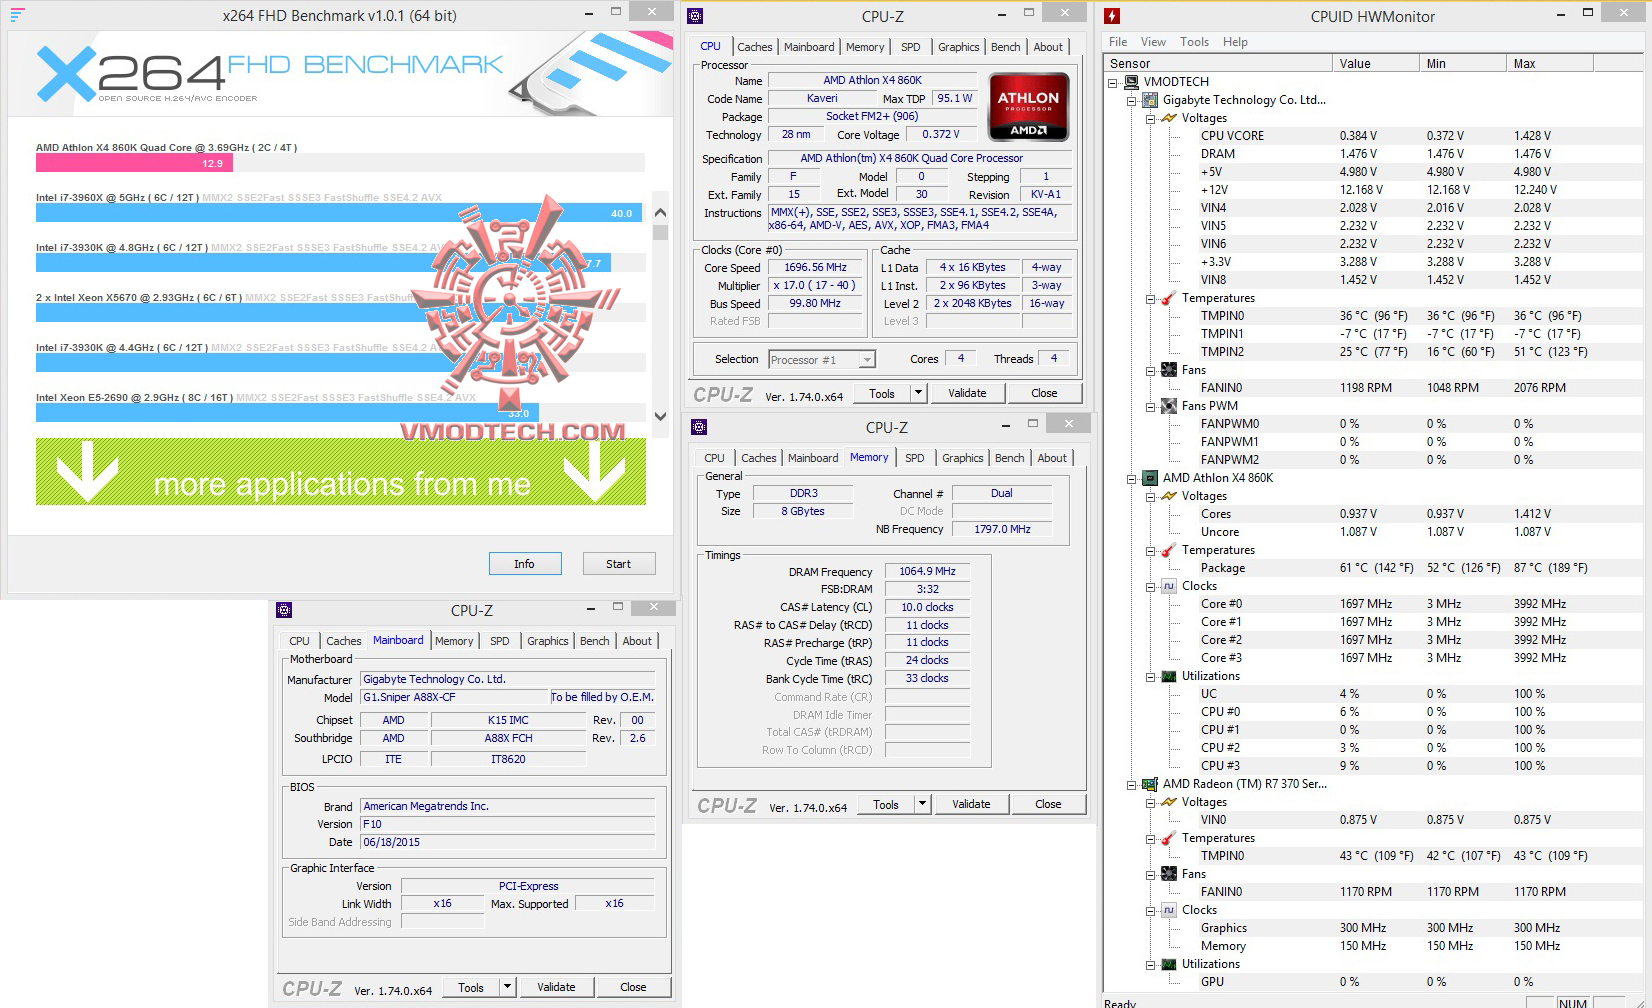Open the Tools dropdown arrow in the CPU-Z memory timings window
This screenshot has width=1652, height=1008.
(923, 804)
